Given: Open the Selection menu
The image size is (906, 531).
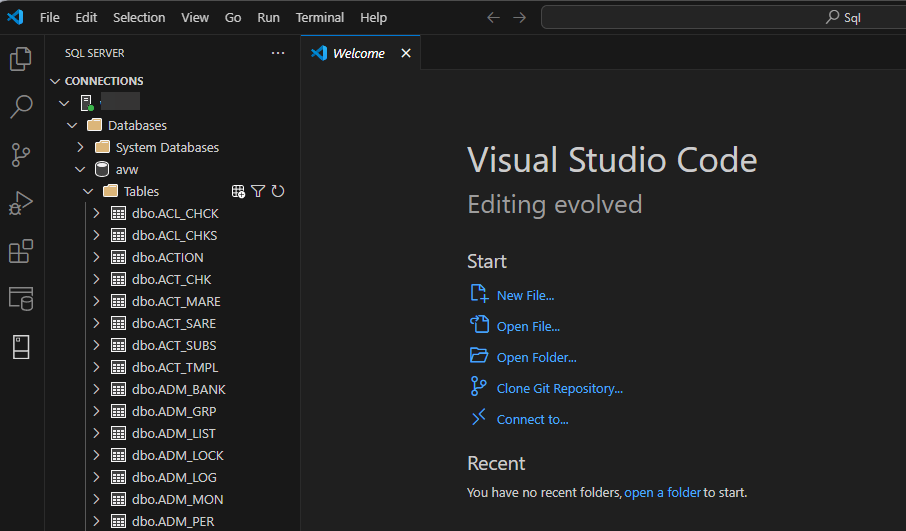Looking at the screenshot, I should pos(139,17).
